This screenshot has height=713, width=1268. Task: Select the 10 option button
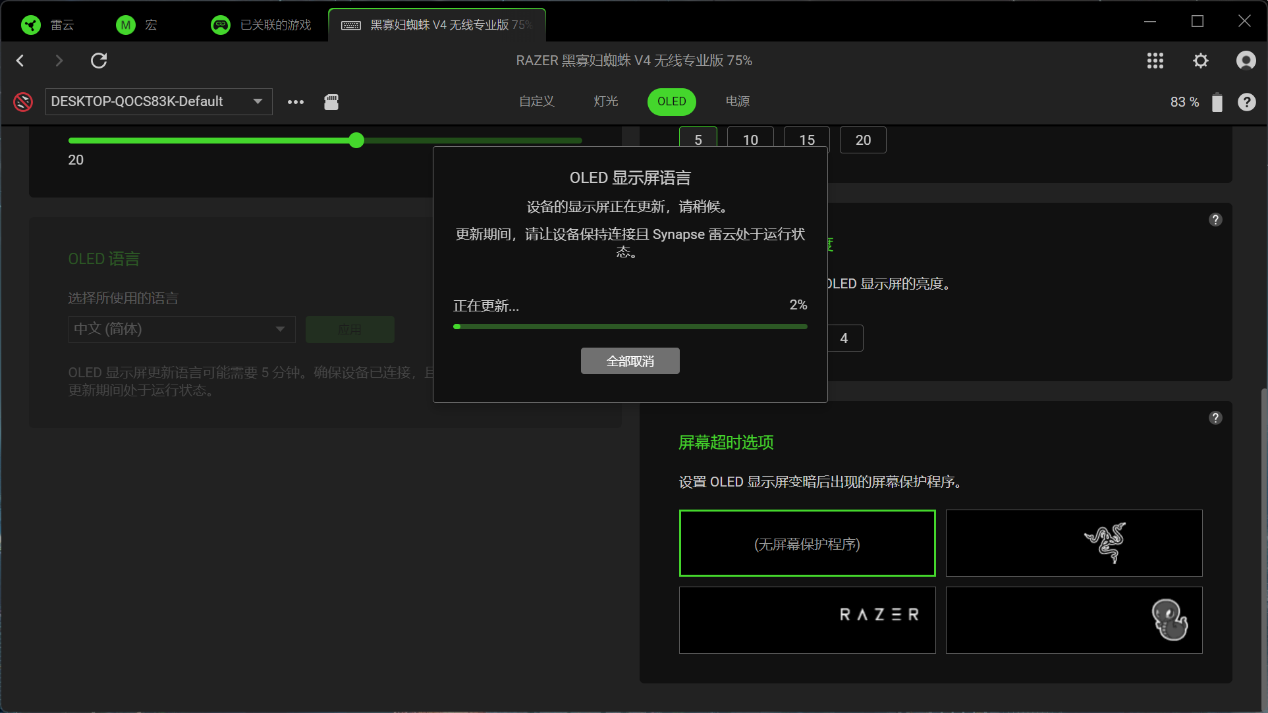750,140
